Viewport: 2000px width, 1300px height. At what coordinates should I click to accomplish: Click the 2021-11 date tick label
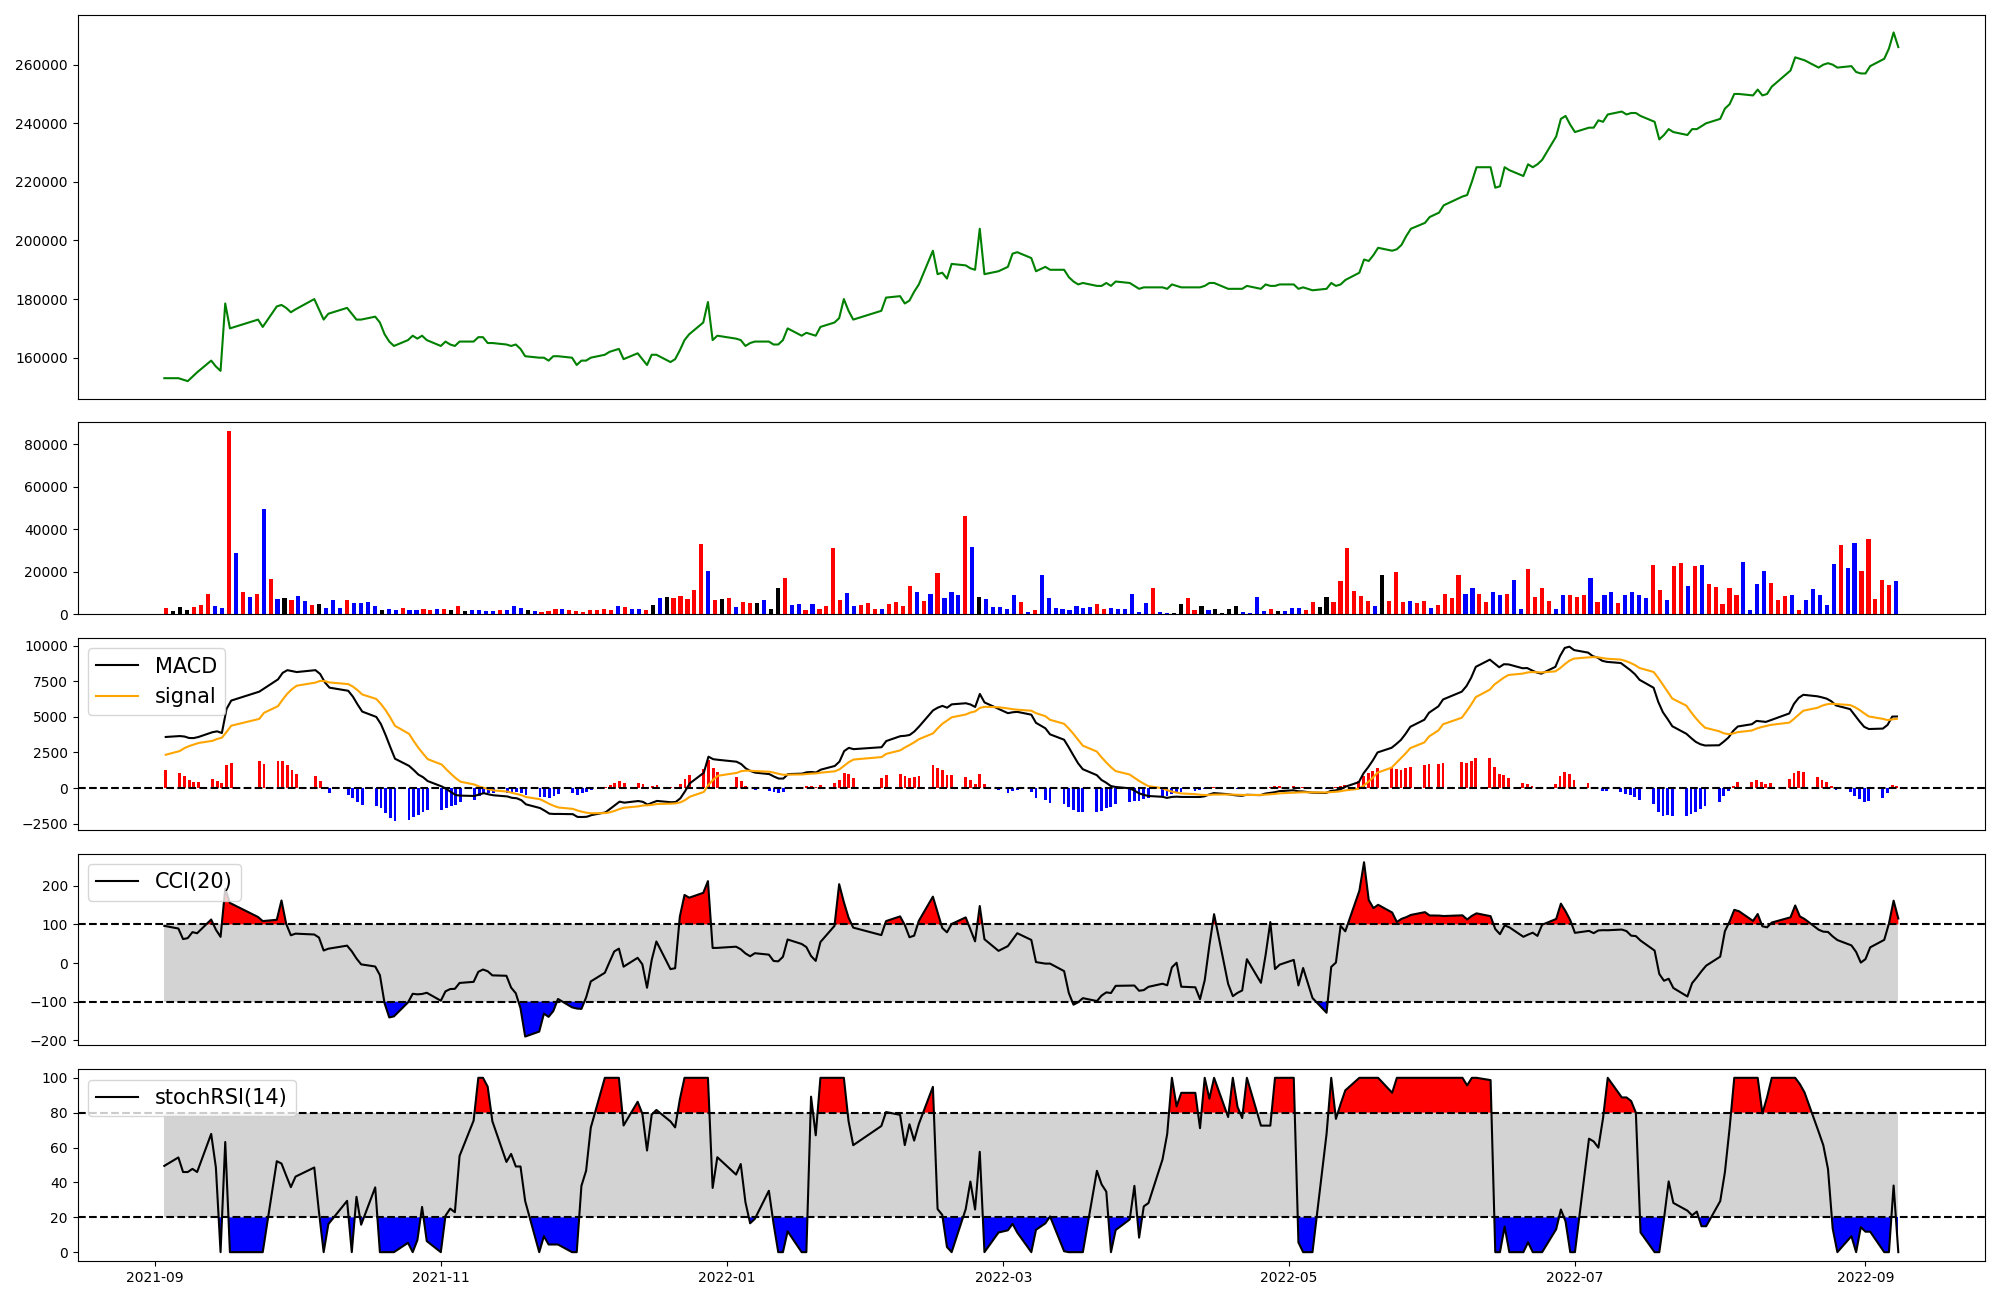441,1277
